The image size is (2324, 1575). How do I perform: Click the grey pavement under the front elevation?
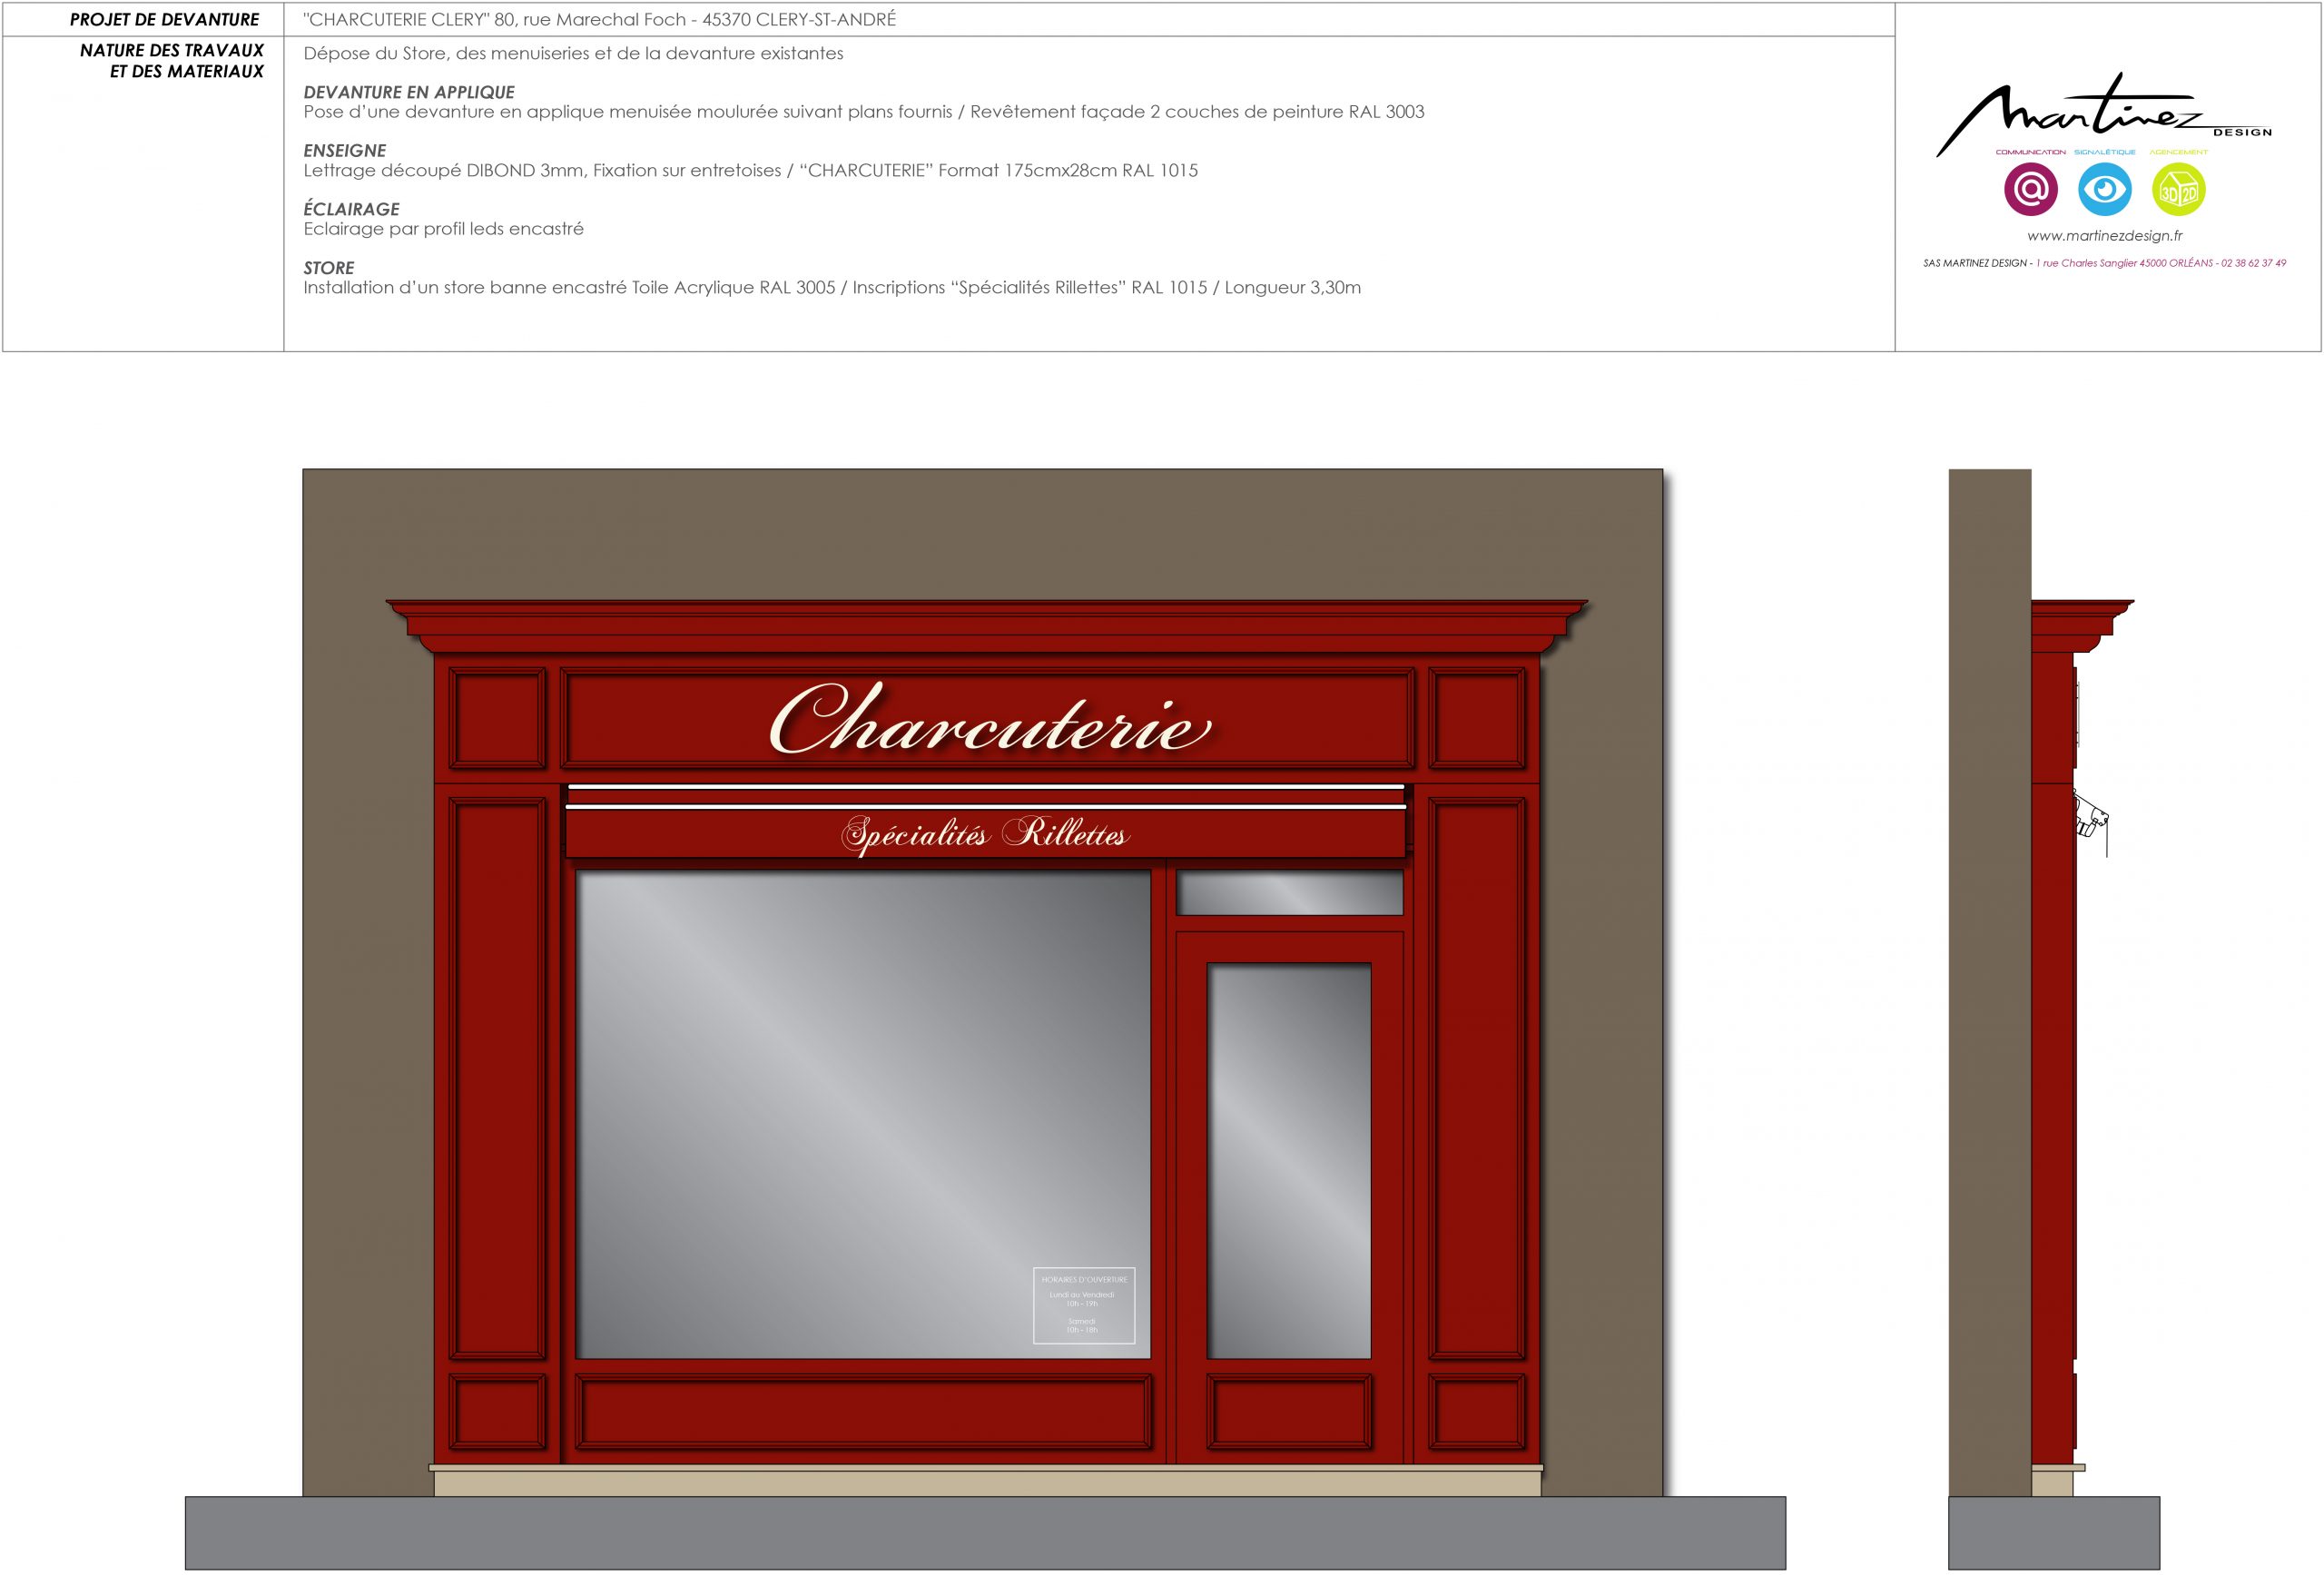pyautogui.click(x=985, y=1532)
